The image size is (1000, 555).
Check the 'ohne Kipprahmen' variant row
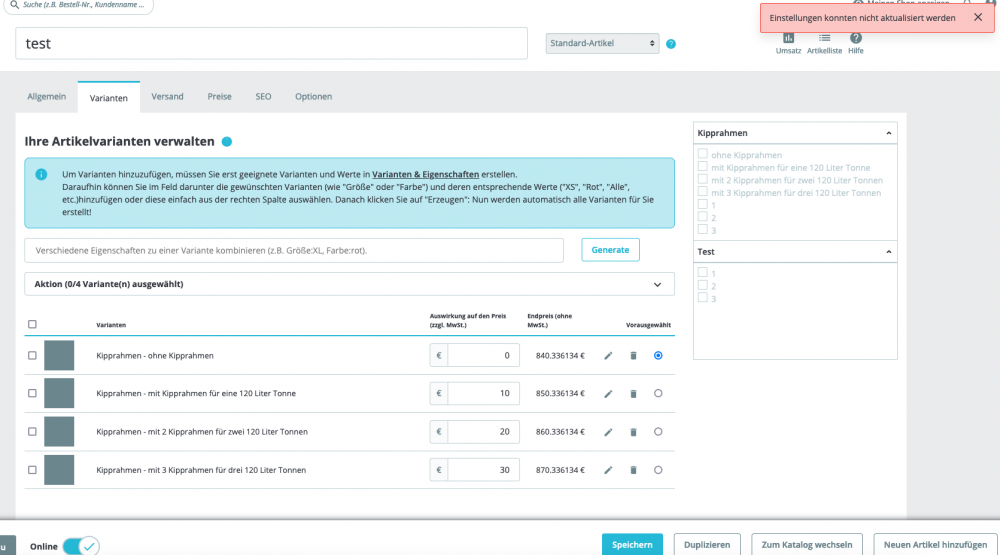[x=33, y=355]
